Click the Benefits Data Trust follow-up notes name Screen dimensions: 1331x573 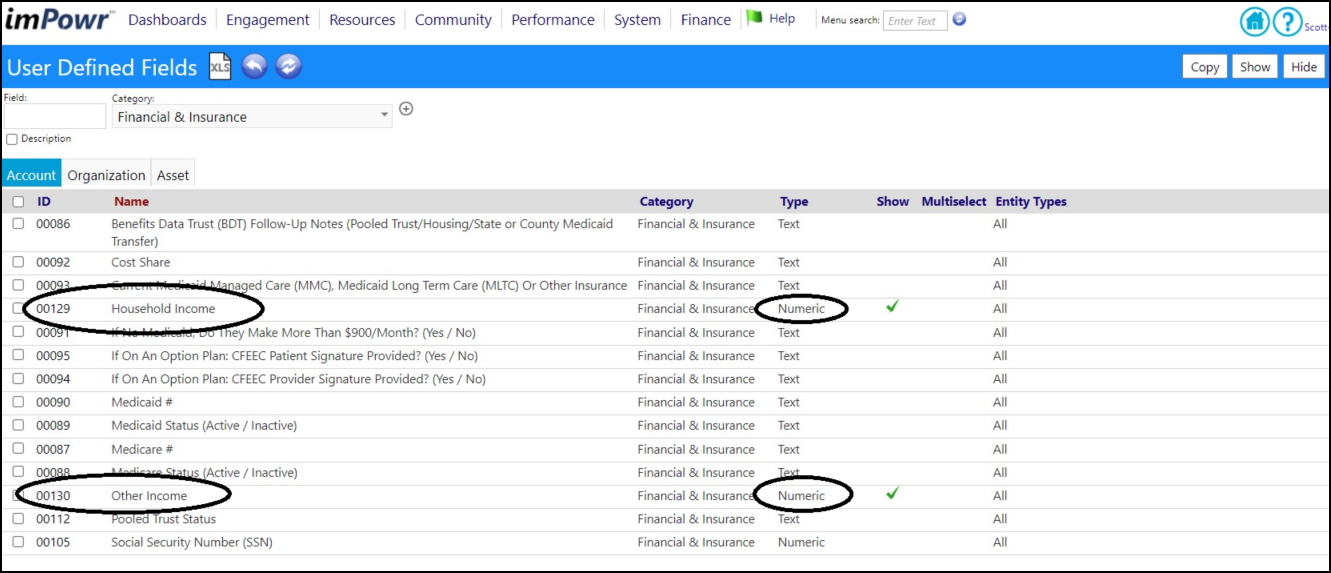tap(362, 232)
